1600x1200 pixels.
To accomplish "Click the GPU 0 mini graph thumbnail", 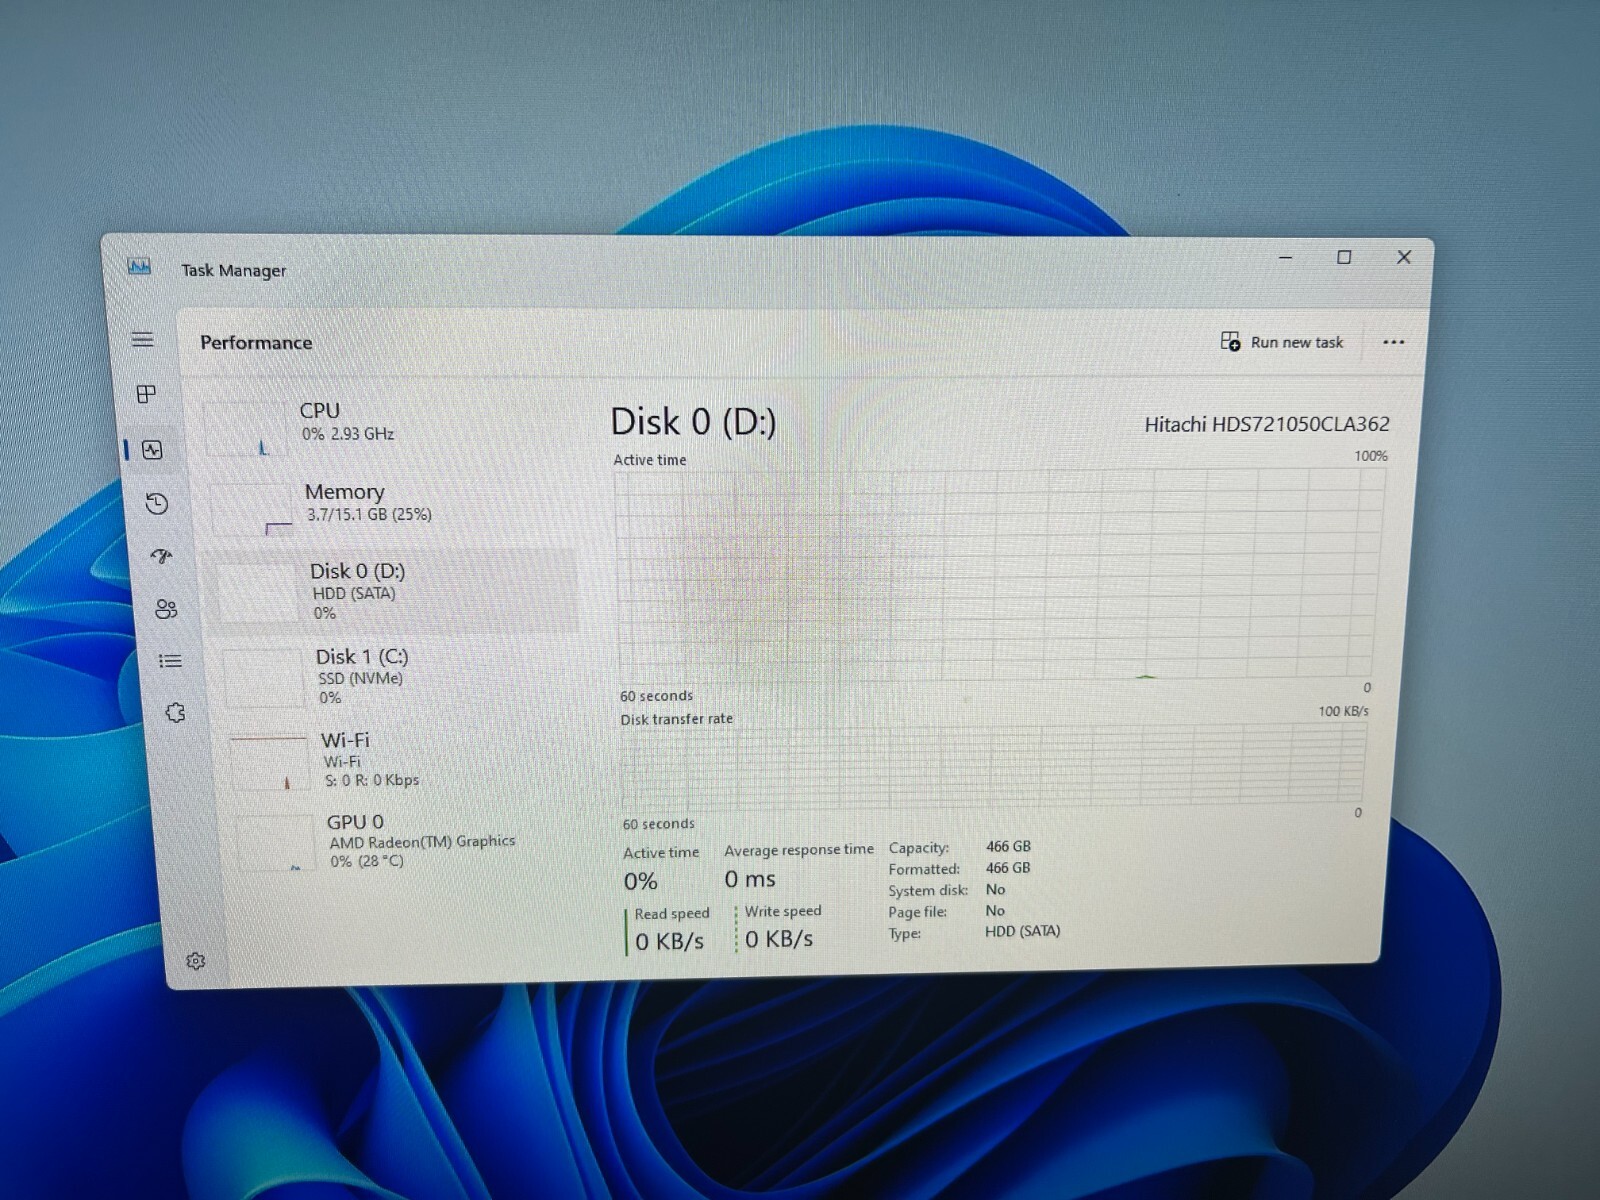I will coord(275,844).
